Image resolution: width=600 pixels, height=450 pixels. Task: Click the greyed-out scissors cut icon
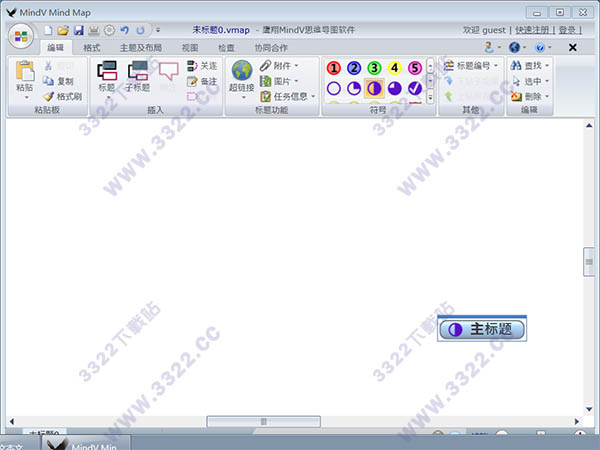48,66
